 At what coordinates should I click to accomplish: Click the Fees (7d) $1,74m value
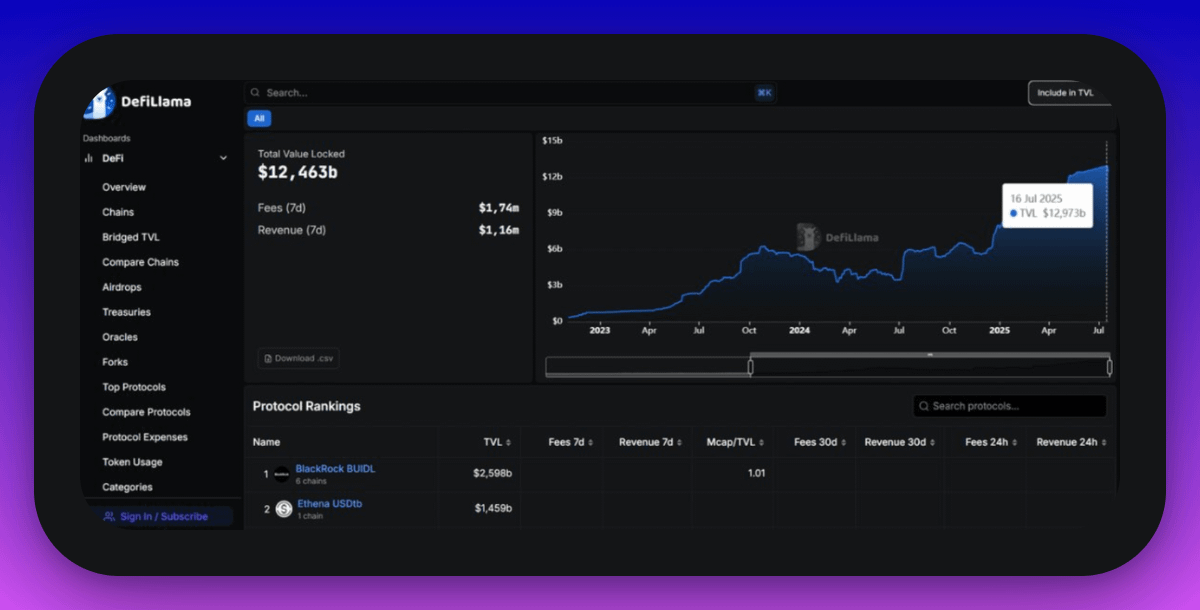(x=499, y=208)
